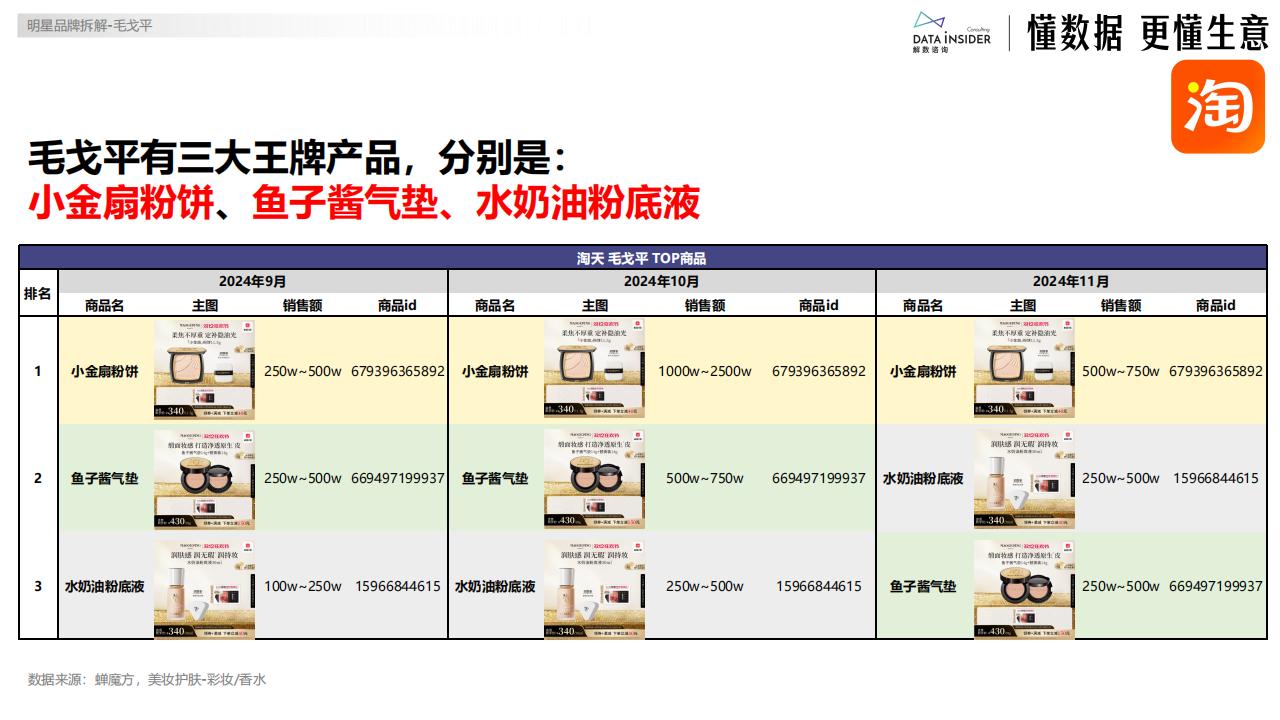Open the October 小金扇粉饼 product image
This screenshot has width=1280, height=720.
point(594,370)
